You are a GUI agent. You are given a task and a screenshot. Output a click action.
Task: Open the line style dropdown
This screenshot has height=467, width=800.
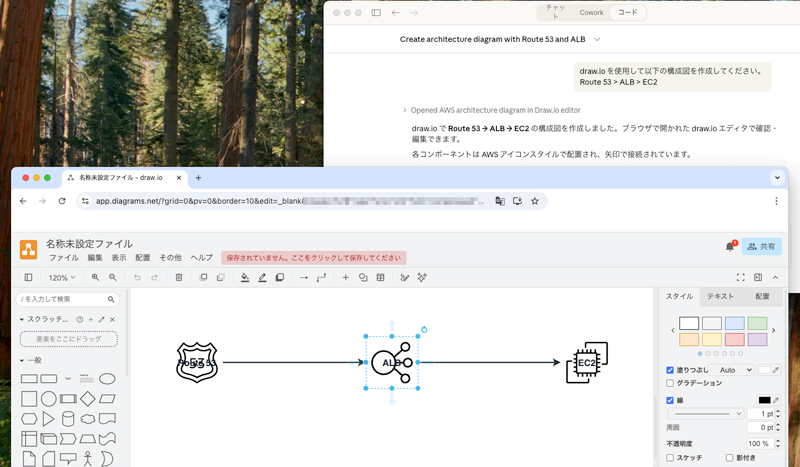click(x=706, y=413)
